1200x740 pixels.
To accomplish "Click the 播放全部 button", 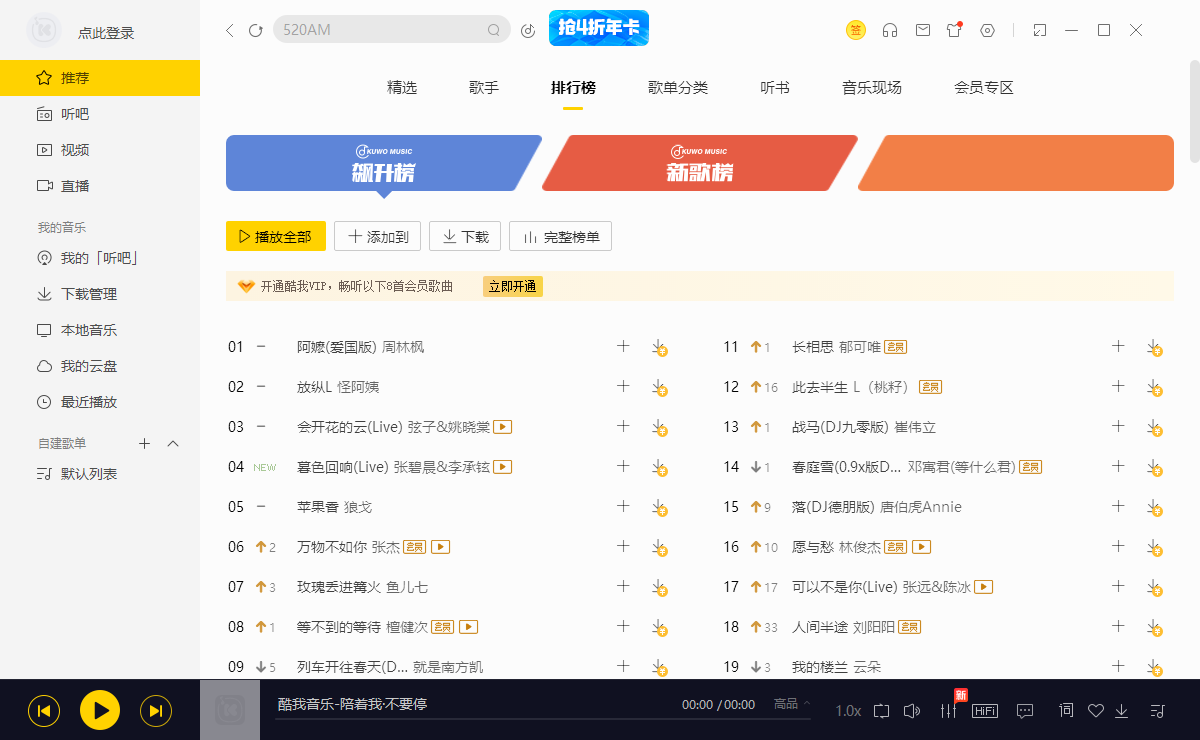I will point(276,236).
